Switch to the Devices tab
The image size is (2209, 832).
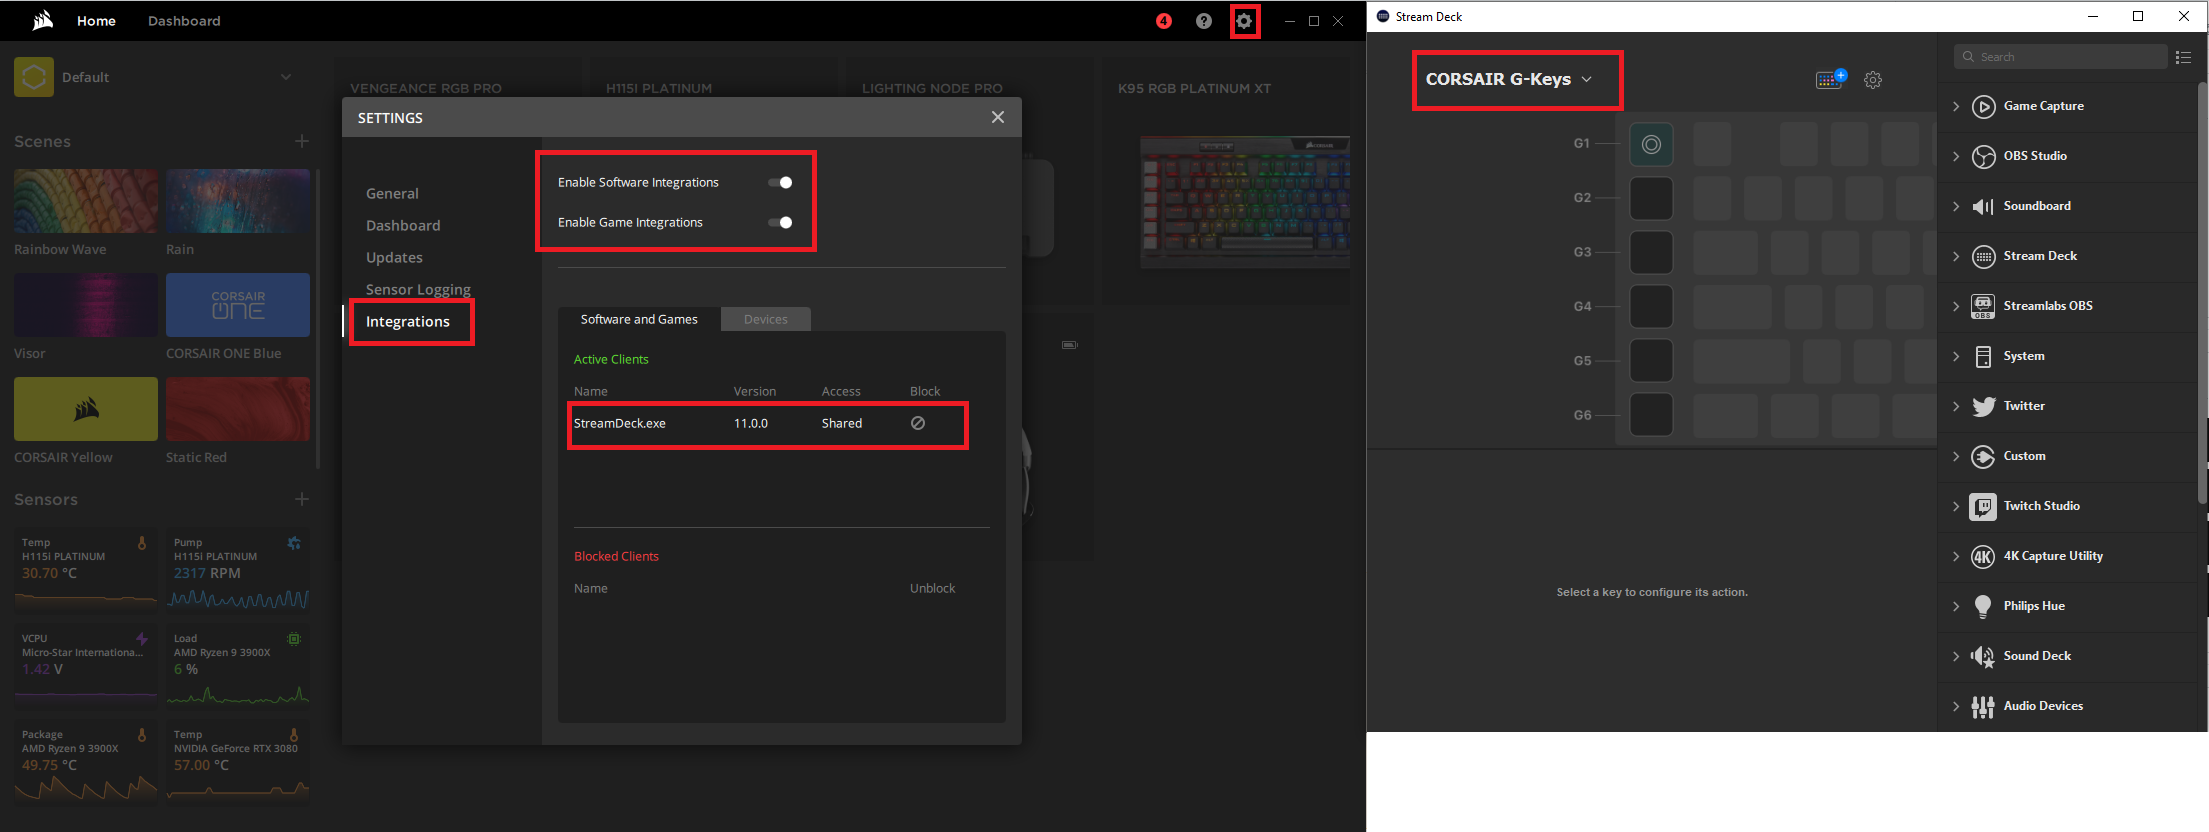tap(766, 319)
